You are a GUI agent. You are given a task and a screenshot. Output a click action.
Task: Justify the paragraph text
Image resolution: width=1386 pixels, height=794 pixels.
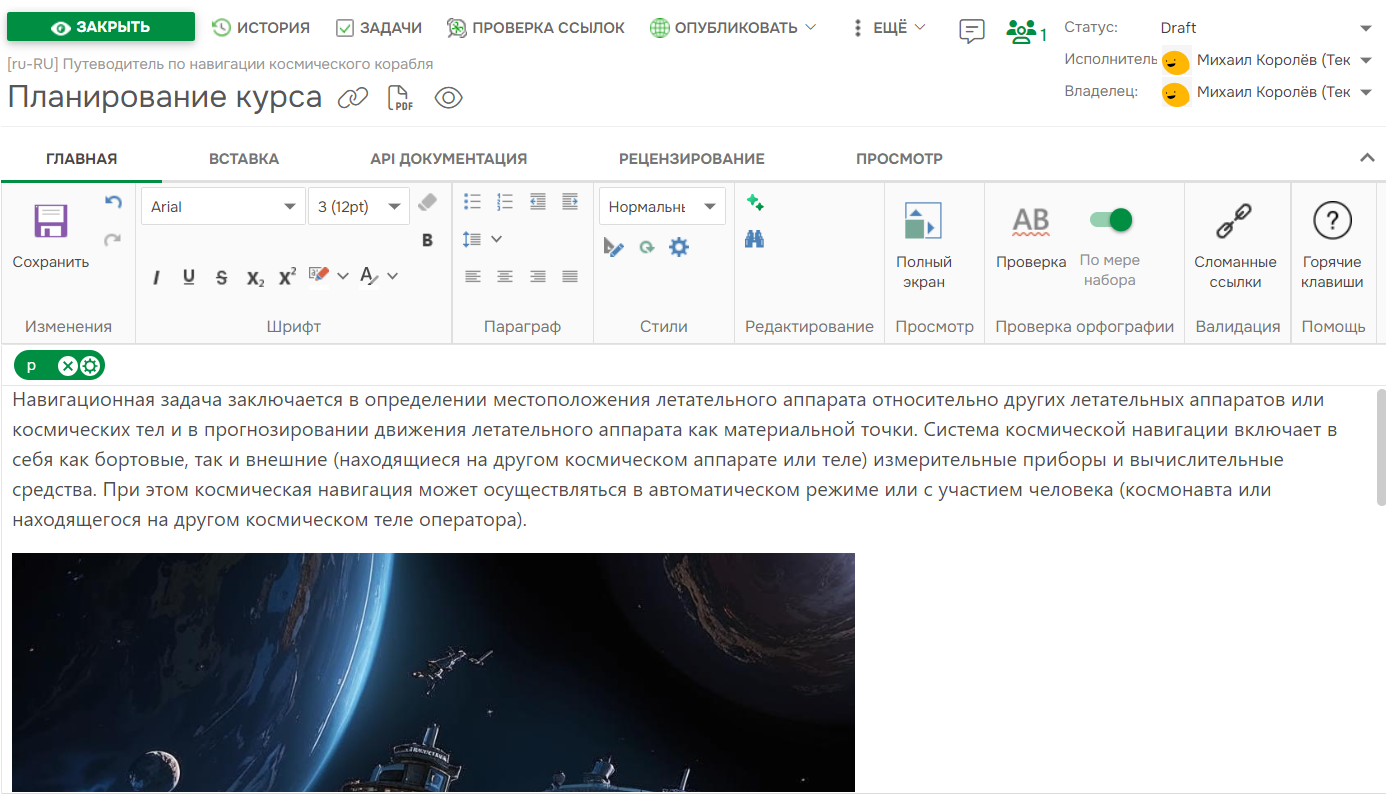click(x=570, y=276)
